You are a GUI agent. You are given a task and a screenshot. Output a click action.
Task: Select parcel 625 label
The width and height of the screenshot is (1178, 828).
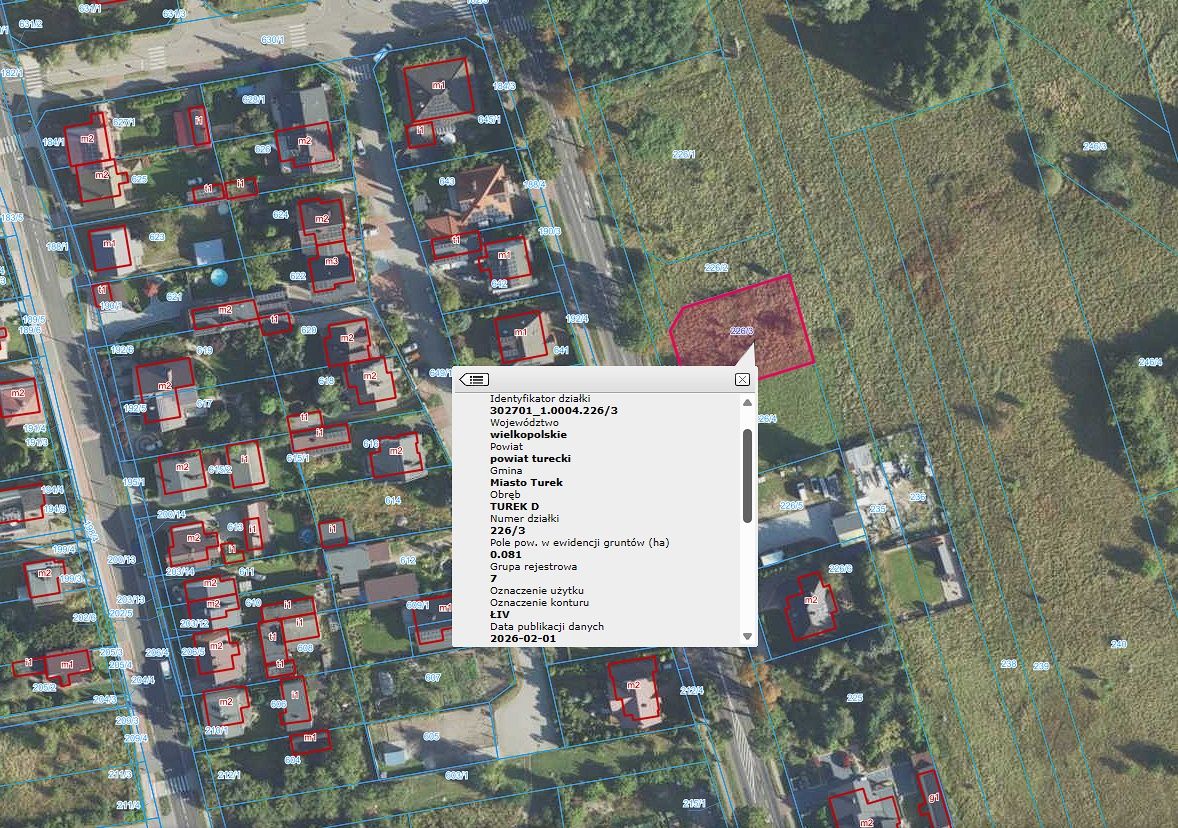[x=139, y=180]
